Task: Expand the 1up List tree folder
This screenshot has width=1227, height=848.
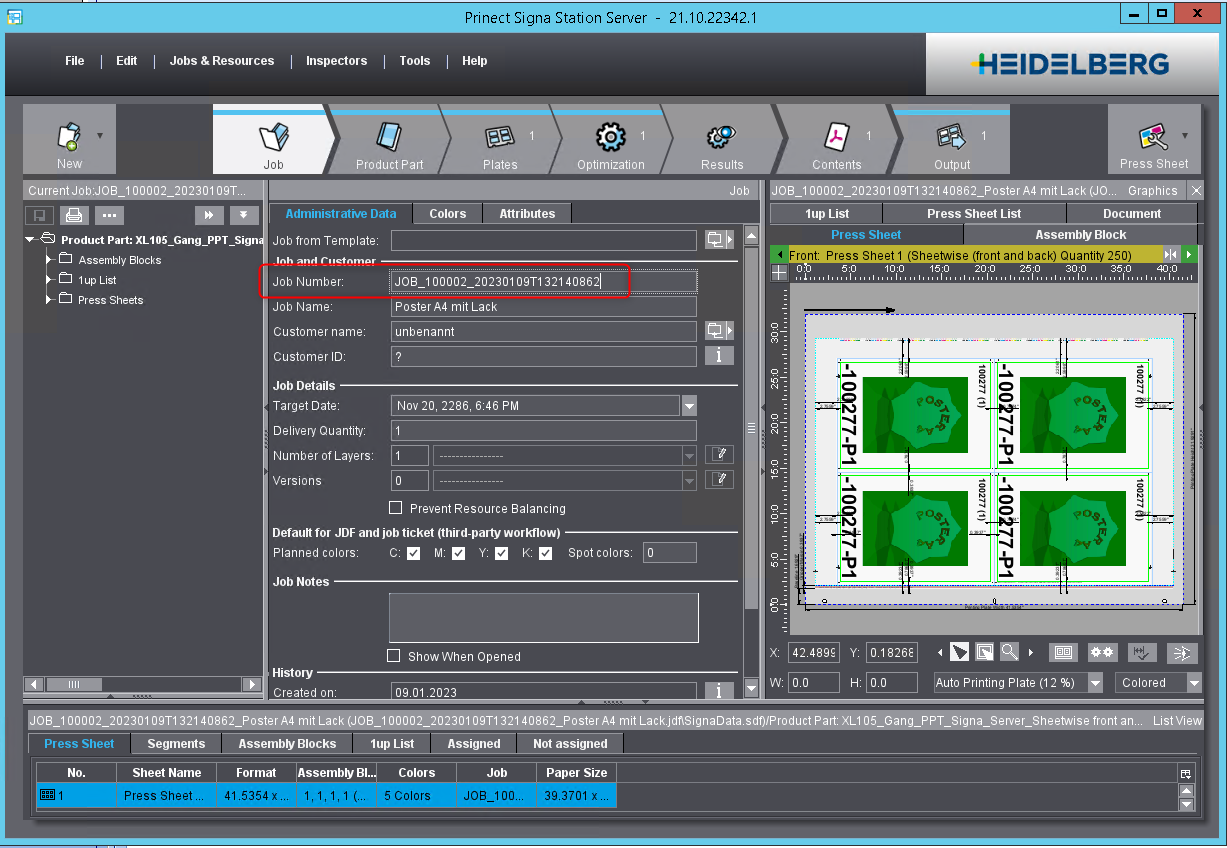Action: pos(48,280)
